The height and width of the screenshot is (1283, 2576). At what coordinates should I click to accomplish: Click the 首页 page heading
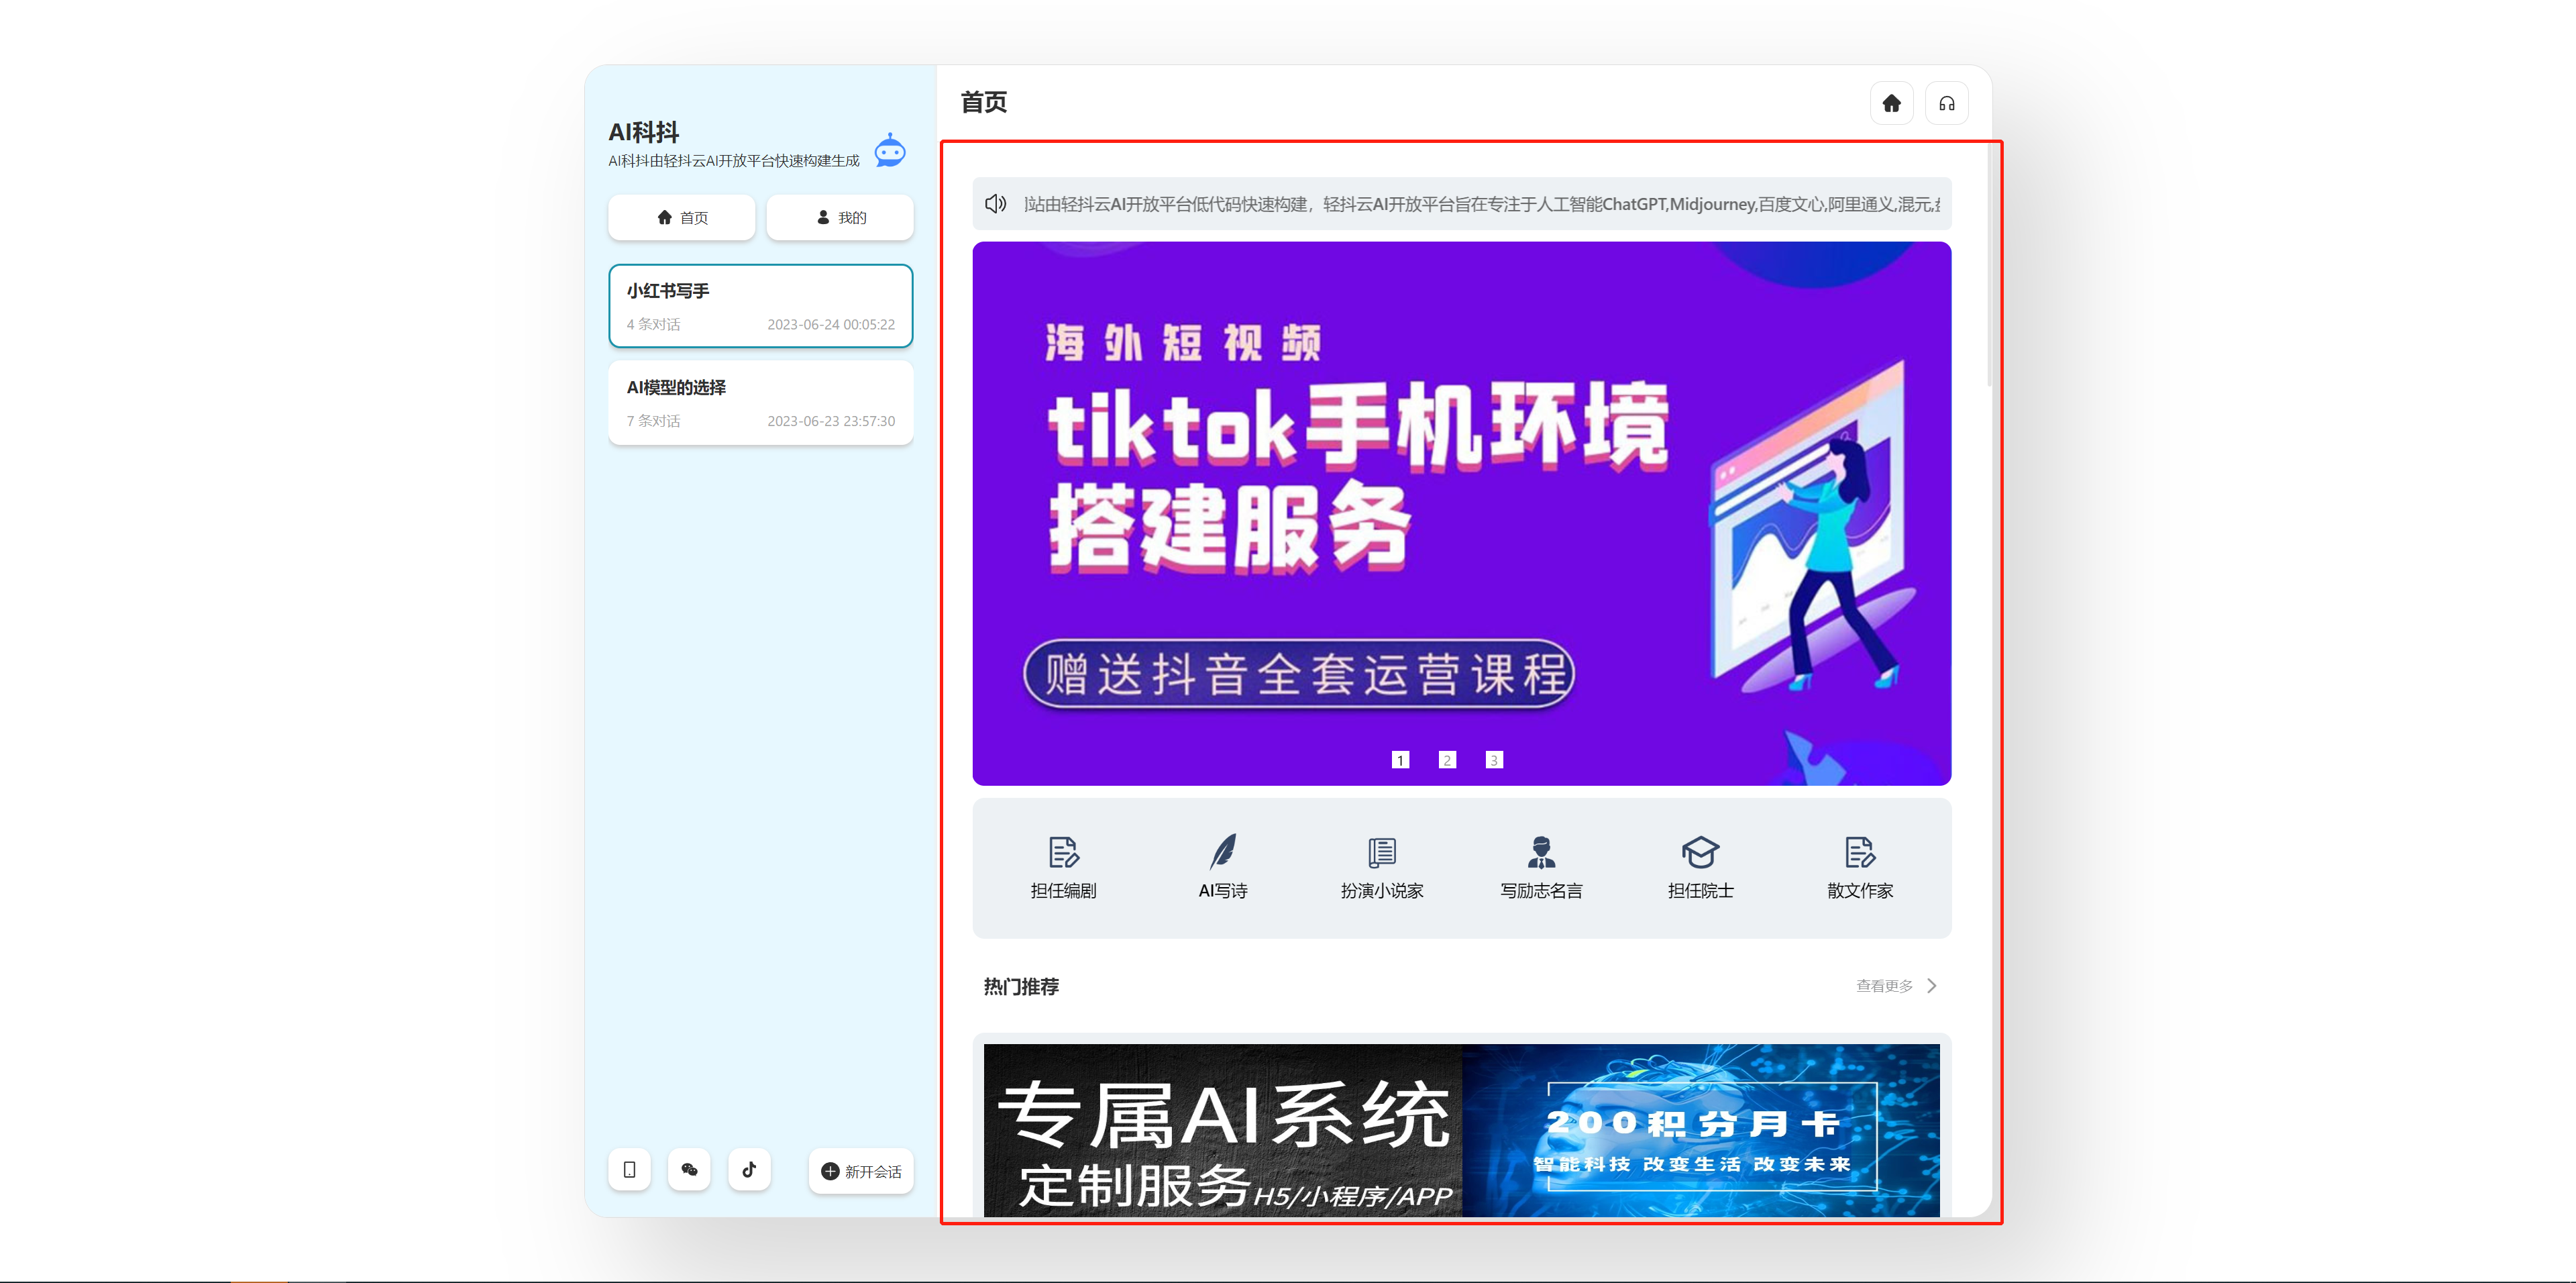[984, 102]
